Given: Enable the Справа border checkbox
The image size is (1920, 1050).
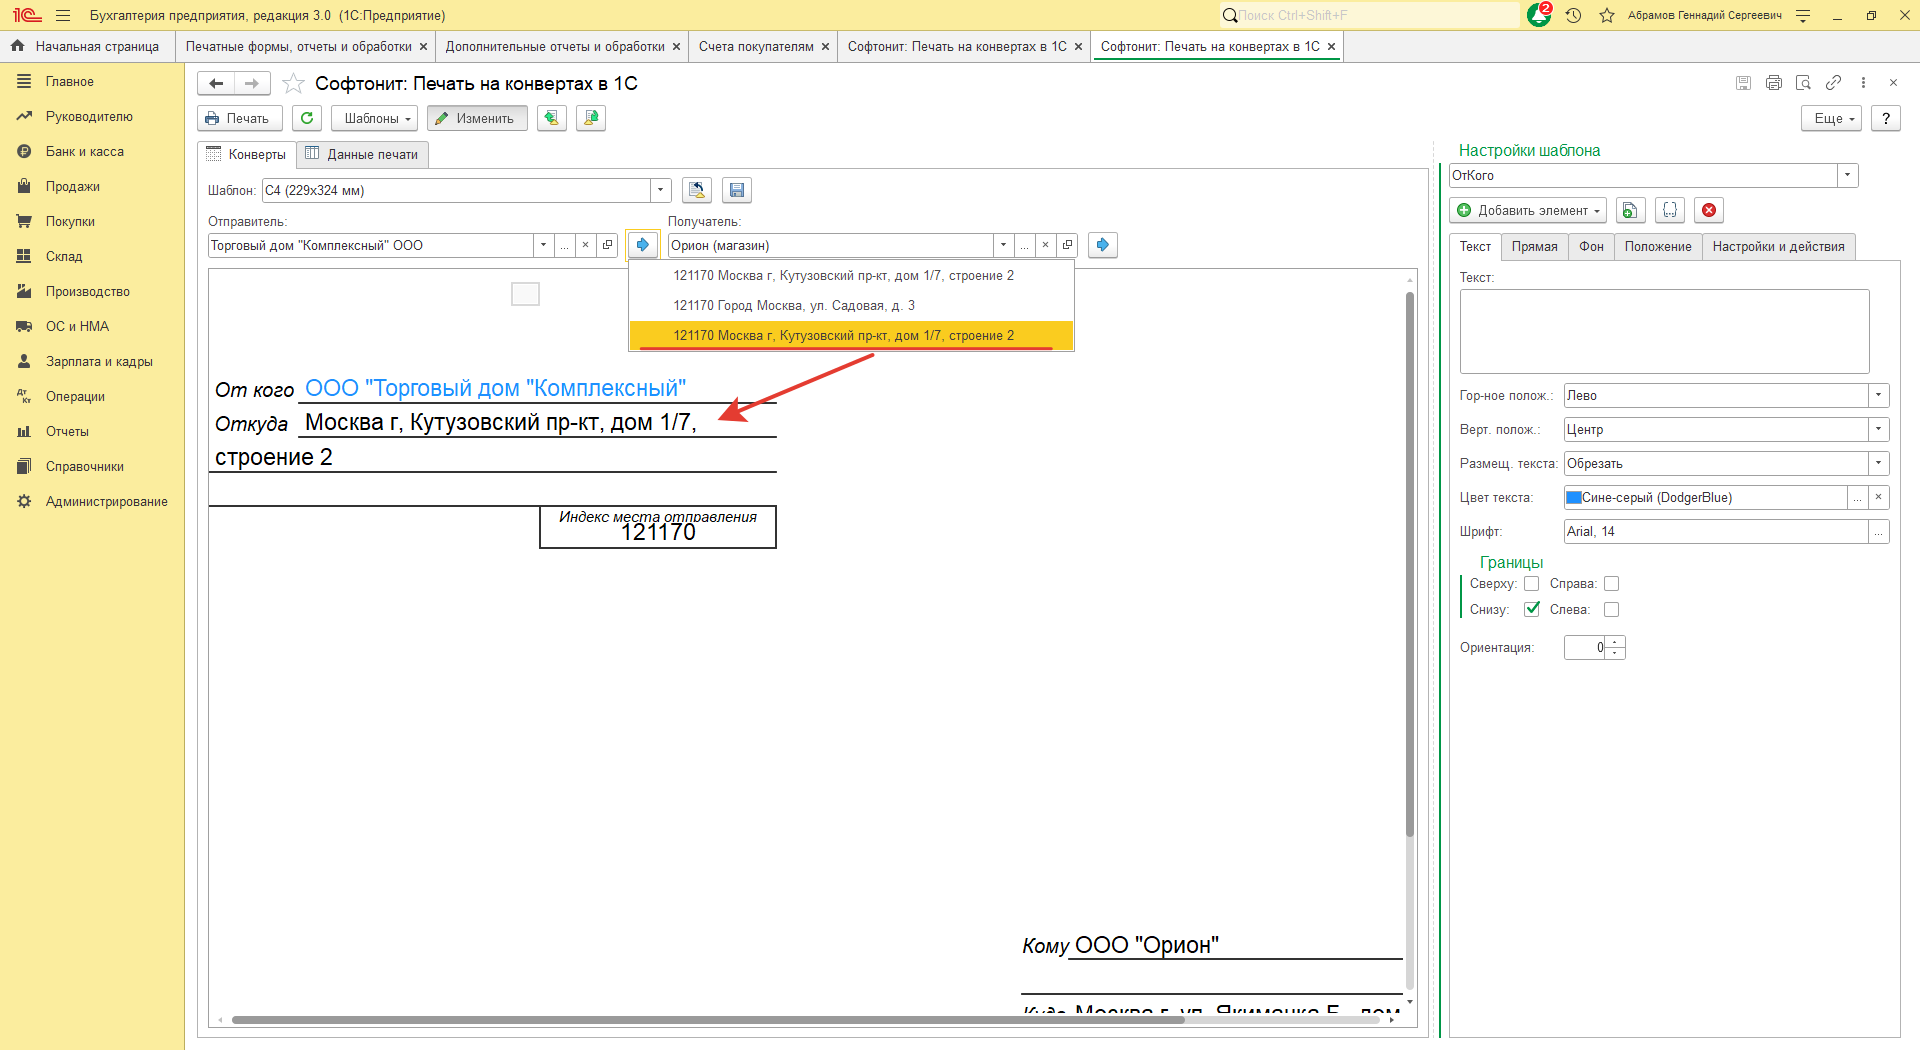Looking at the screenshot, I should click(1611, 584).
